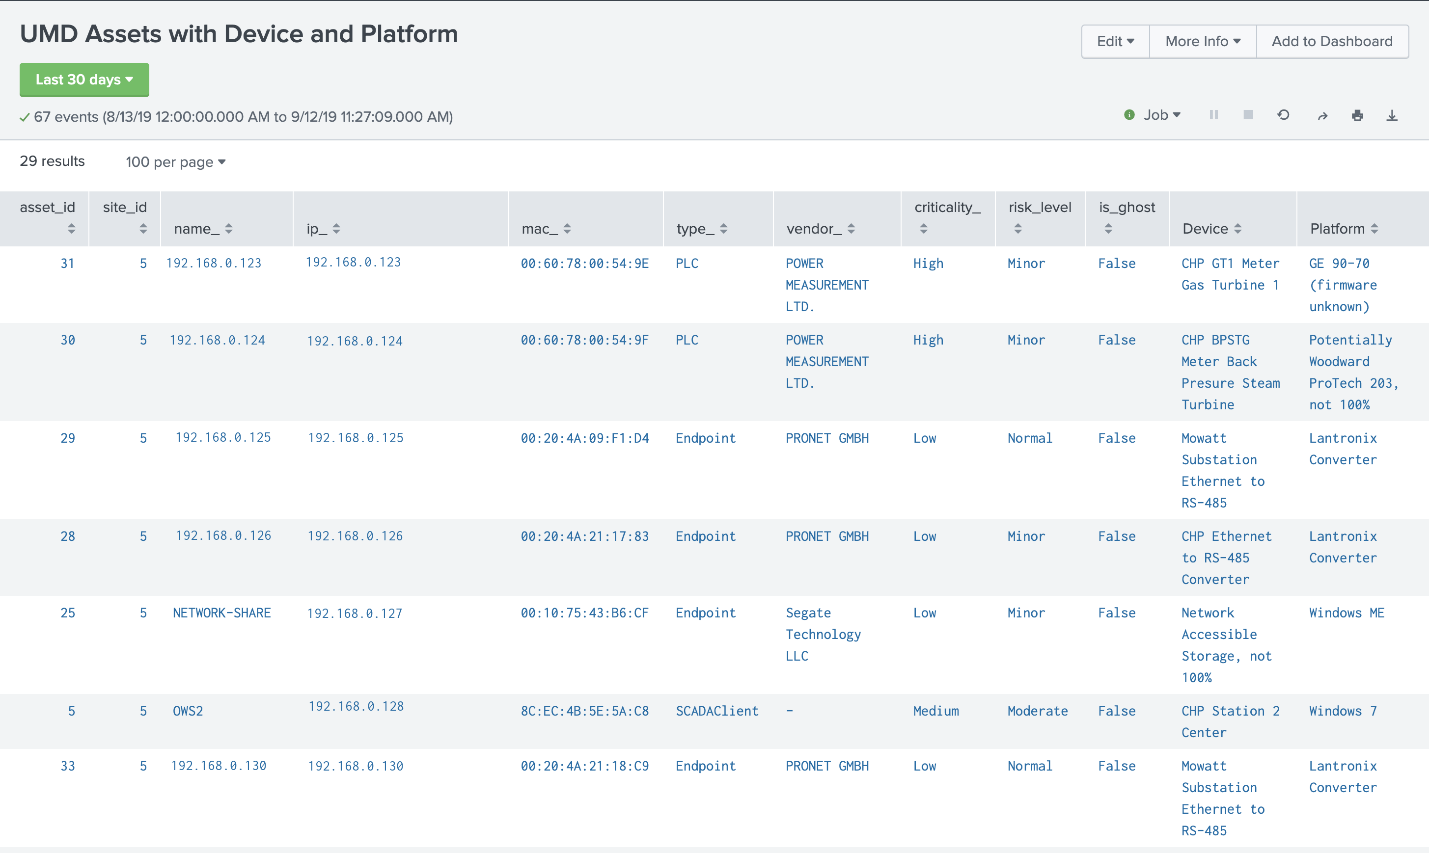Open the Last 30 days time picker
The image size is (1429, 853).
(84, 80)
